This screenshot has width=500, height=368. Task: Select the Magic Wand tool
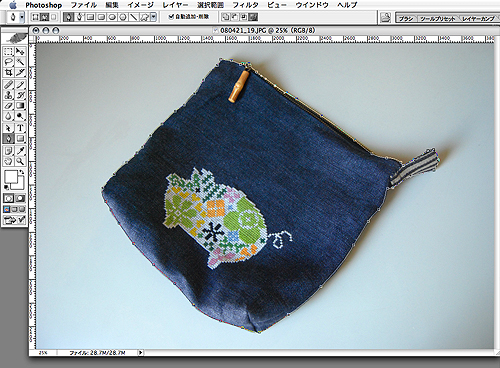coord(20,61)
